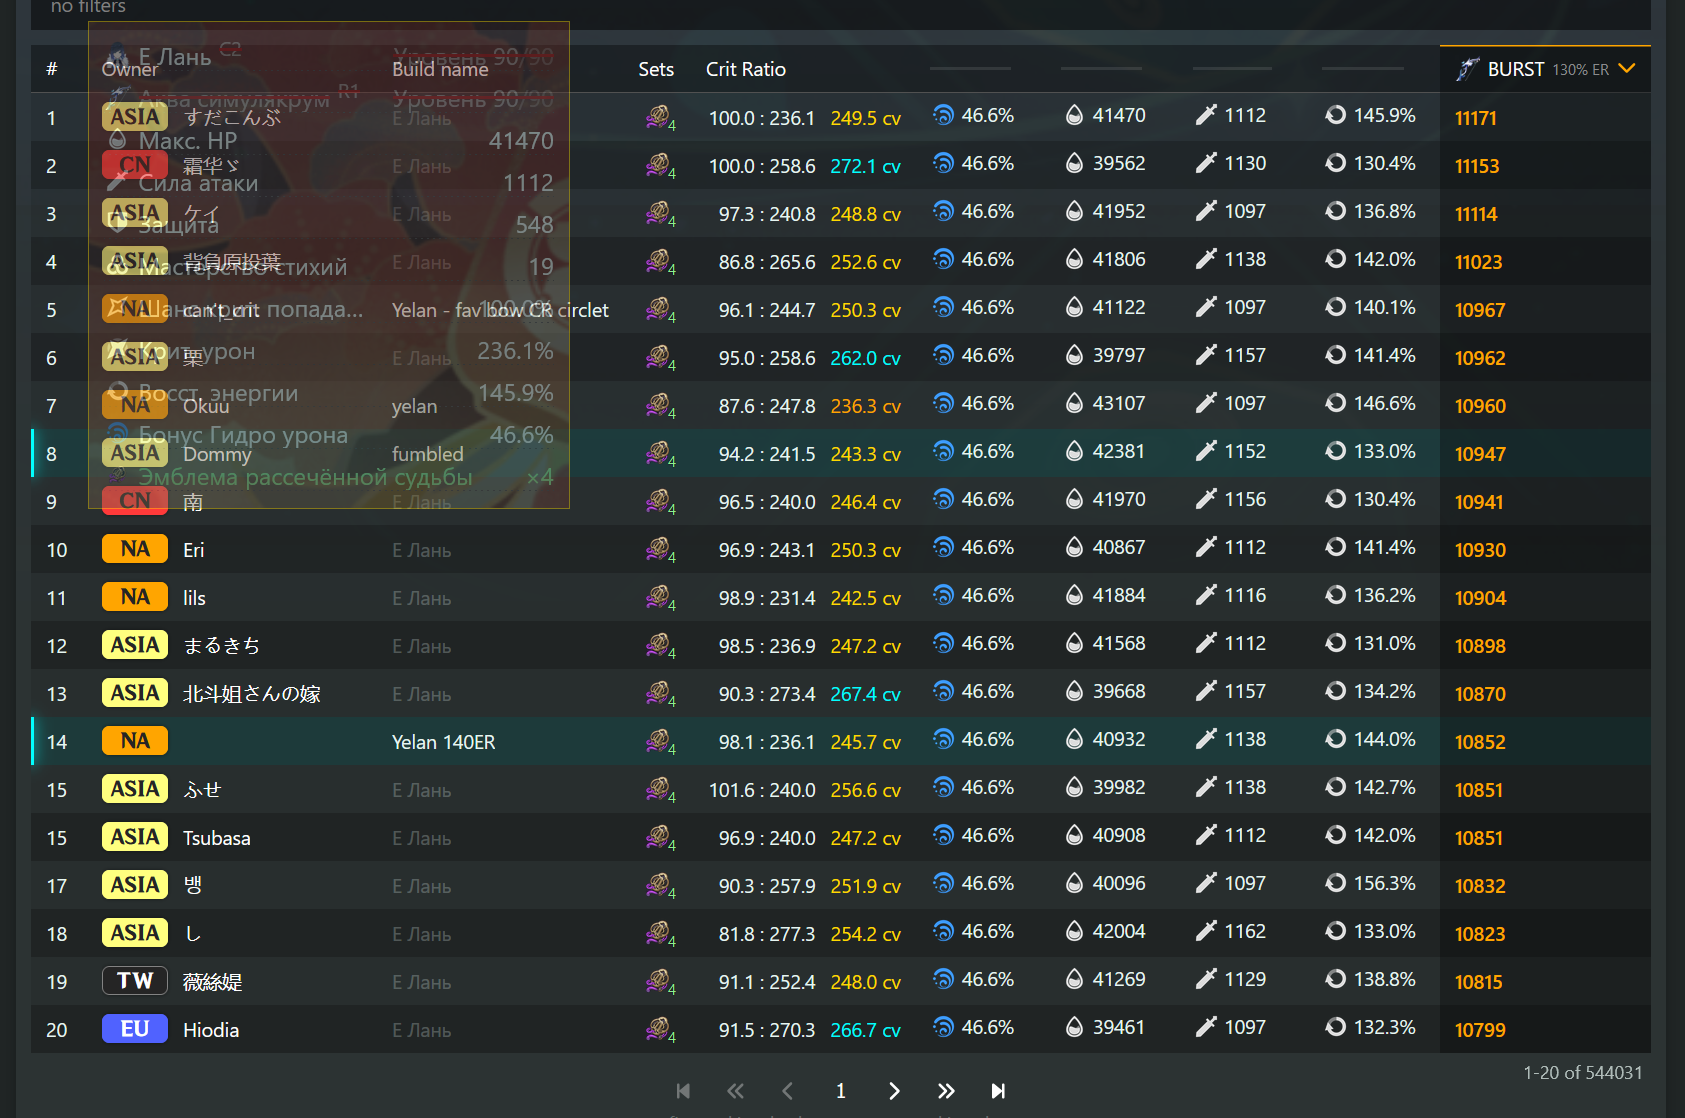Click the Hydro damage icon in row 2

coord(943,163)
